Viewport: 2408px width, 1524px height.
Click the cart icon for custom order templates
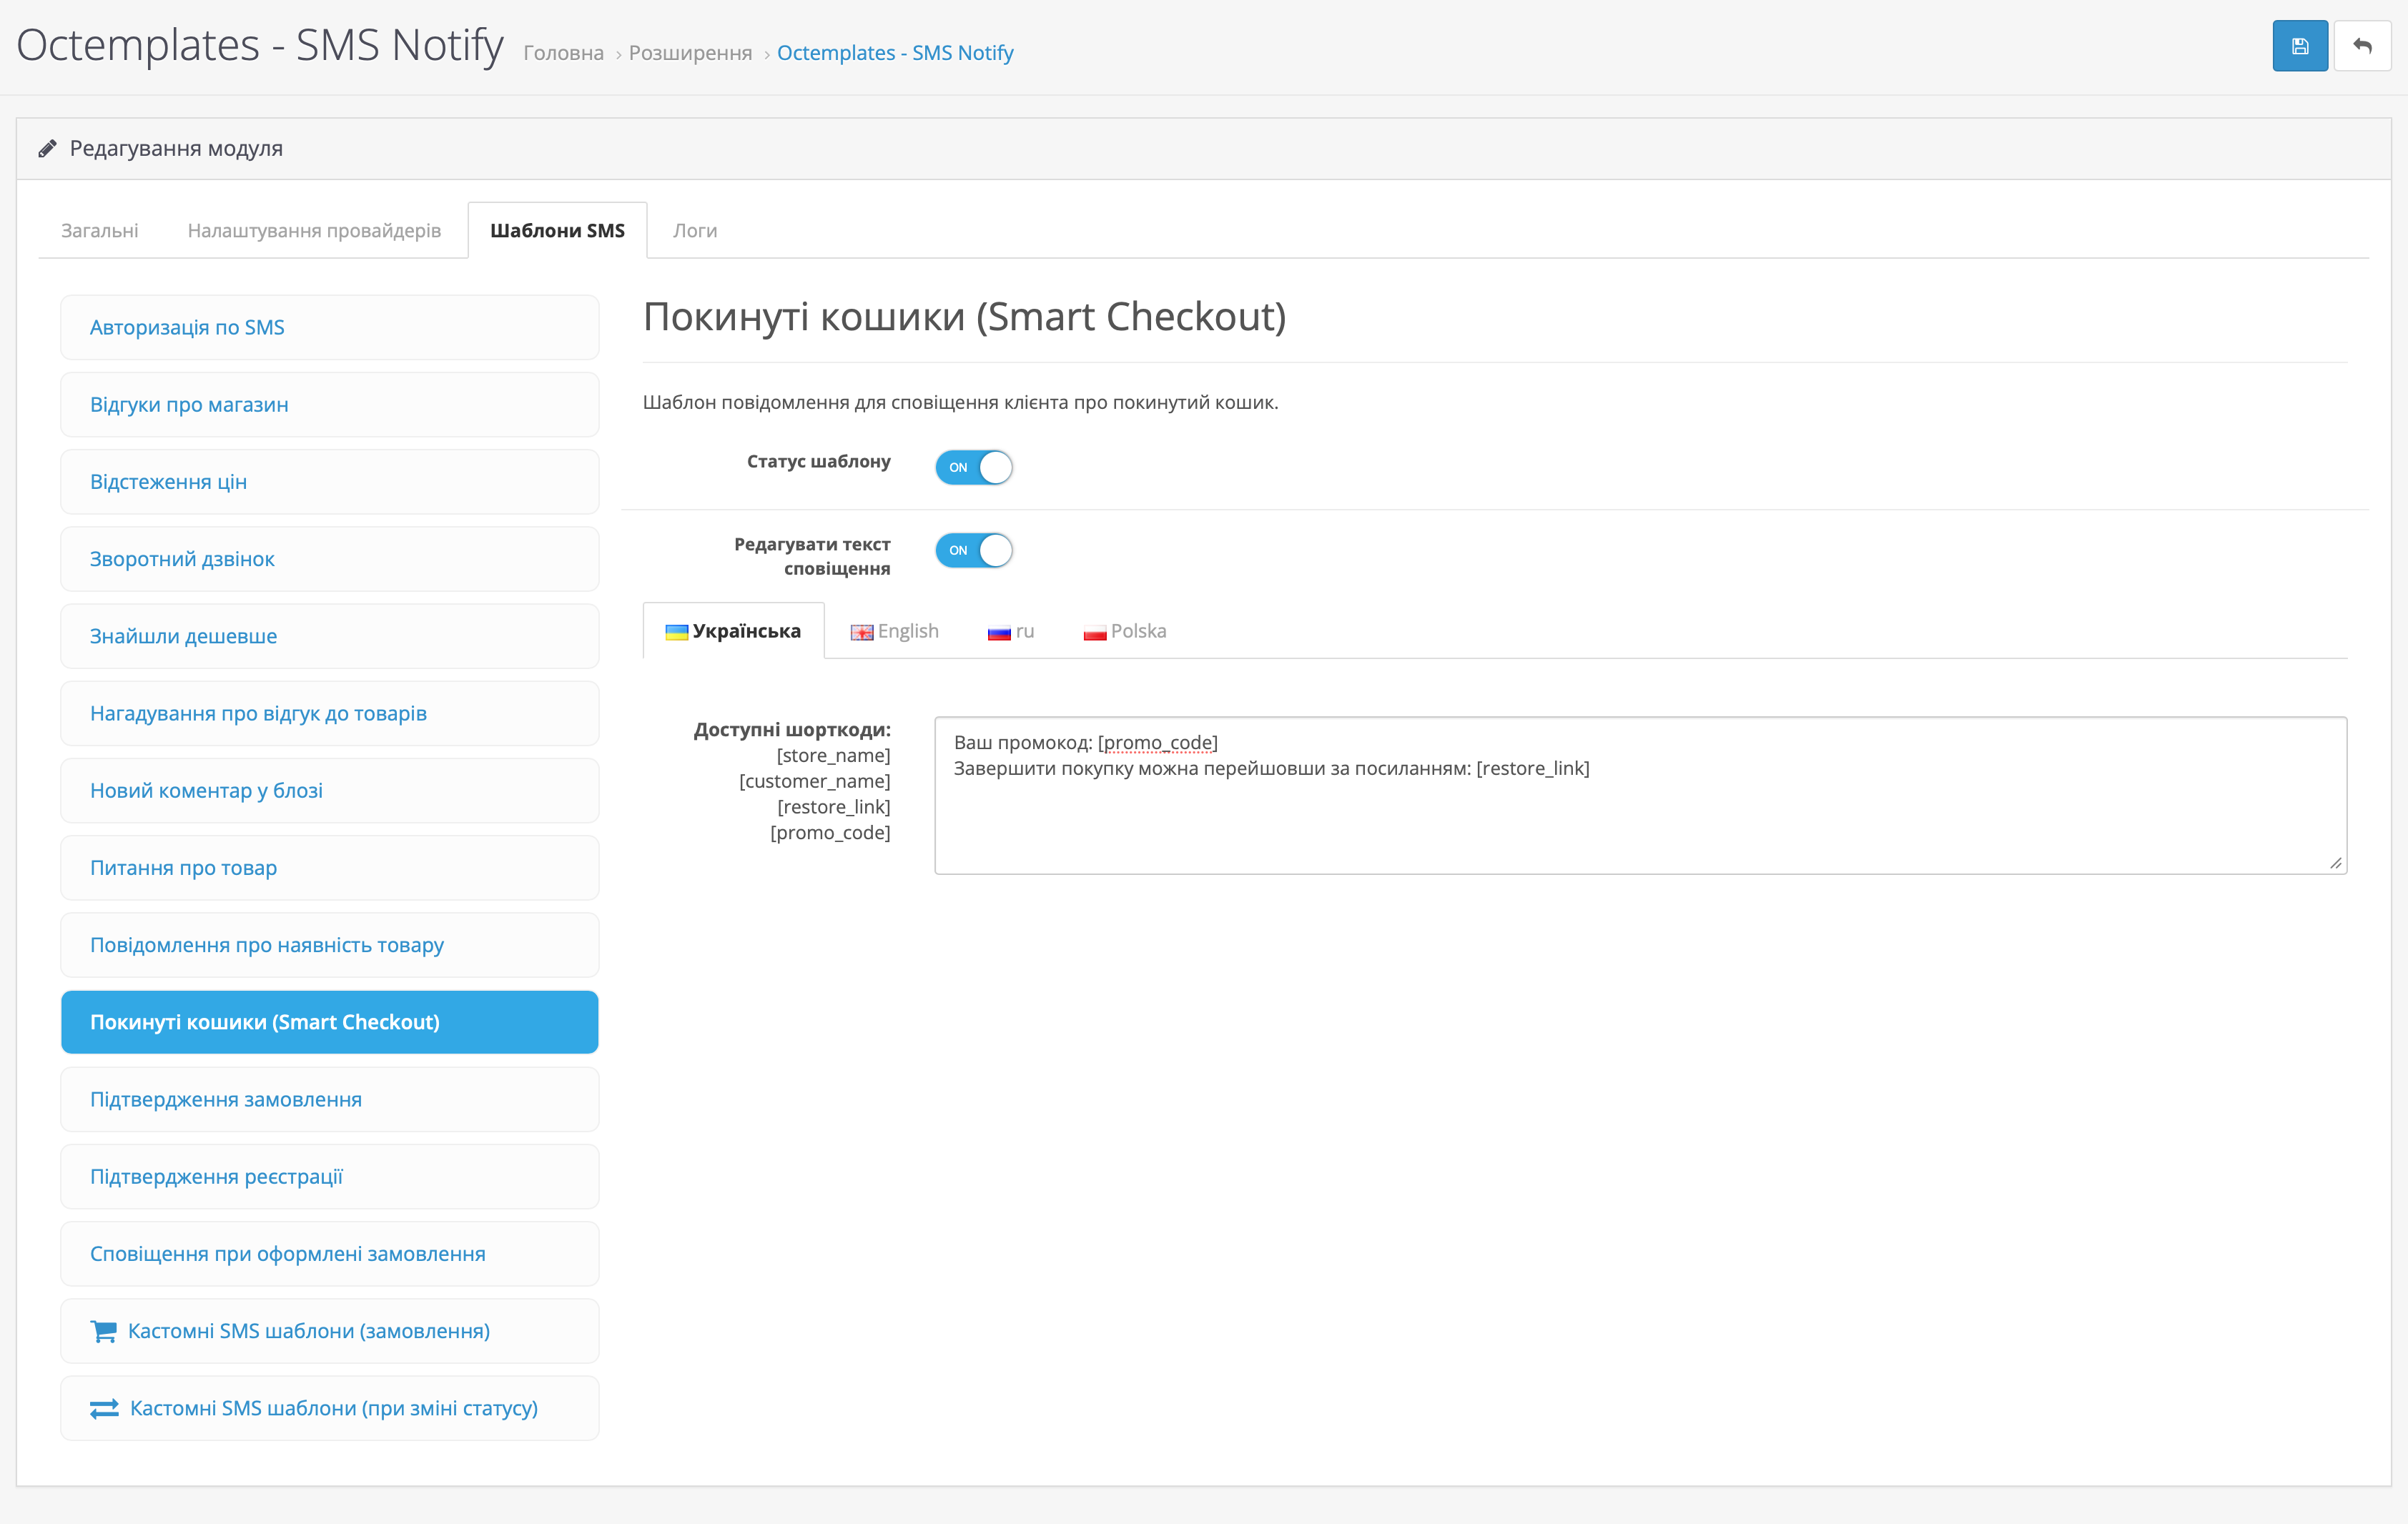(103, 1331)
